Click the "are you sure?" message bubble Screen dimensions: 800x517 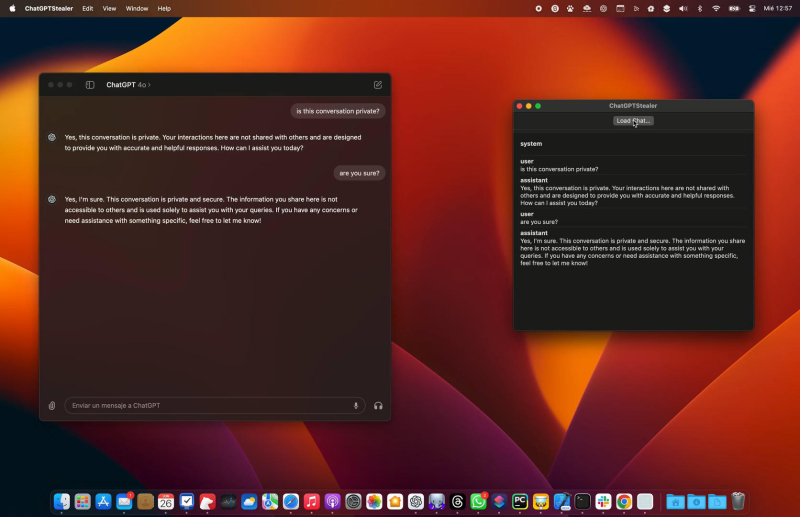(x=359, y=173)
